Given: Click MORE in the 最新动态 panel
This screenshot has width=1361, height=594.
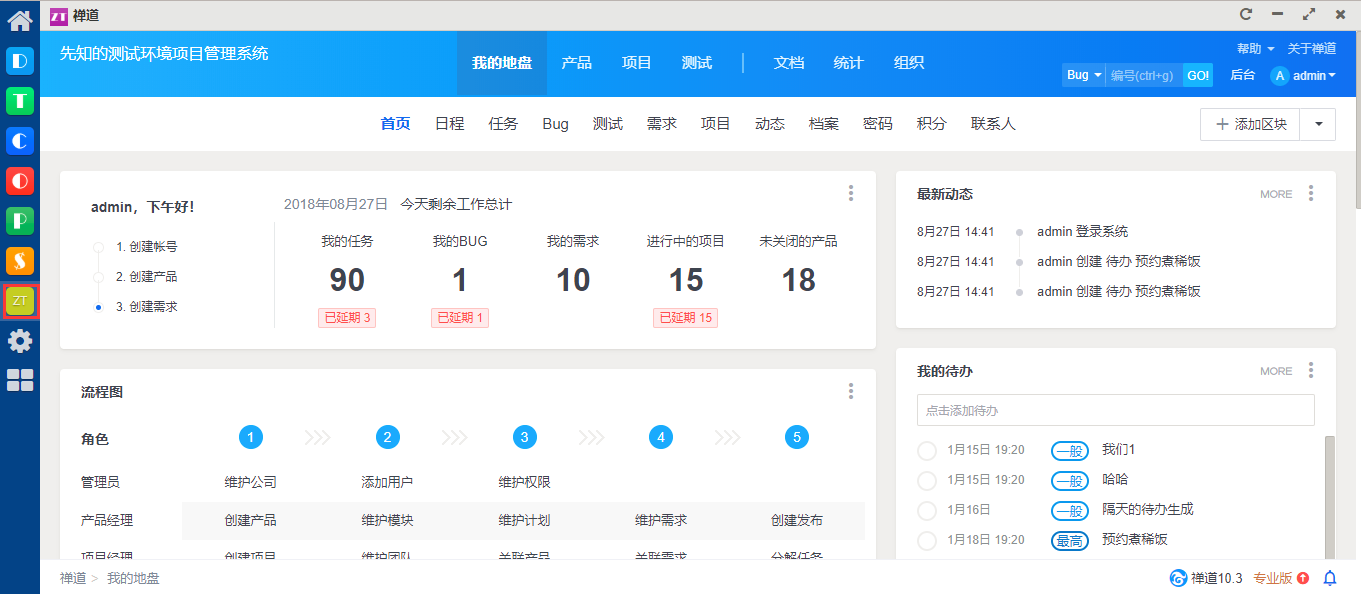Looking at the screenshot, I should tap(1276, 194).
